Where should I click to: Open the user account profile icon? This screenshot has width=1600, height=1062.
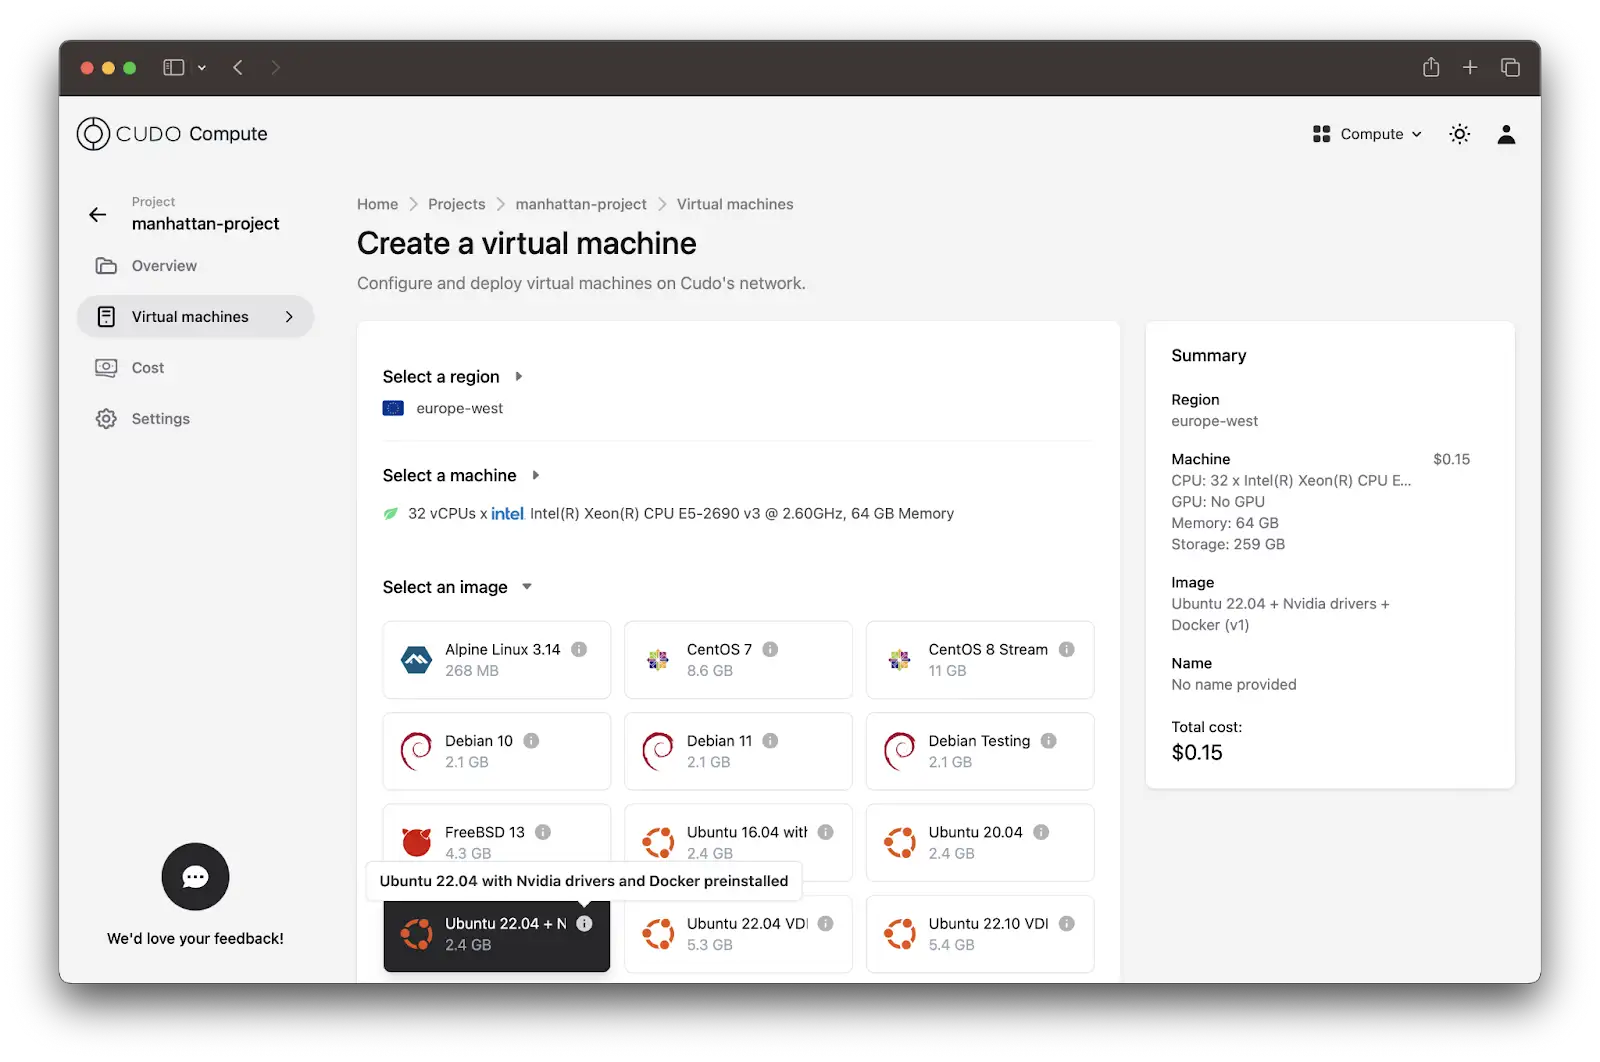click(x=1506, y=134)
